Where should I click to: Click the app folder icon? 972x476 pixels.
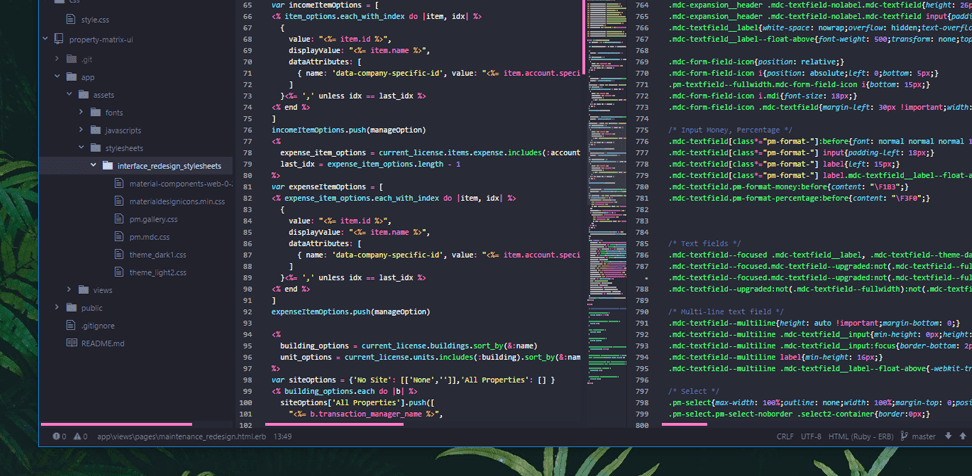[x=71, y=77]
